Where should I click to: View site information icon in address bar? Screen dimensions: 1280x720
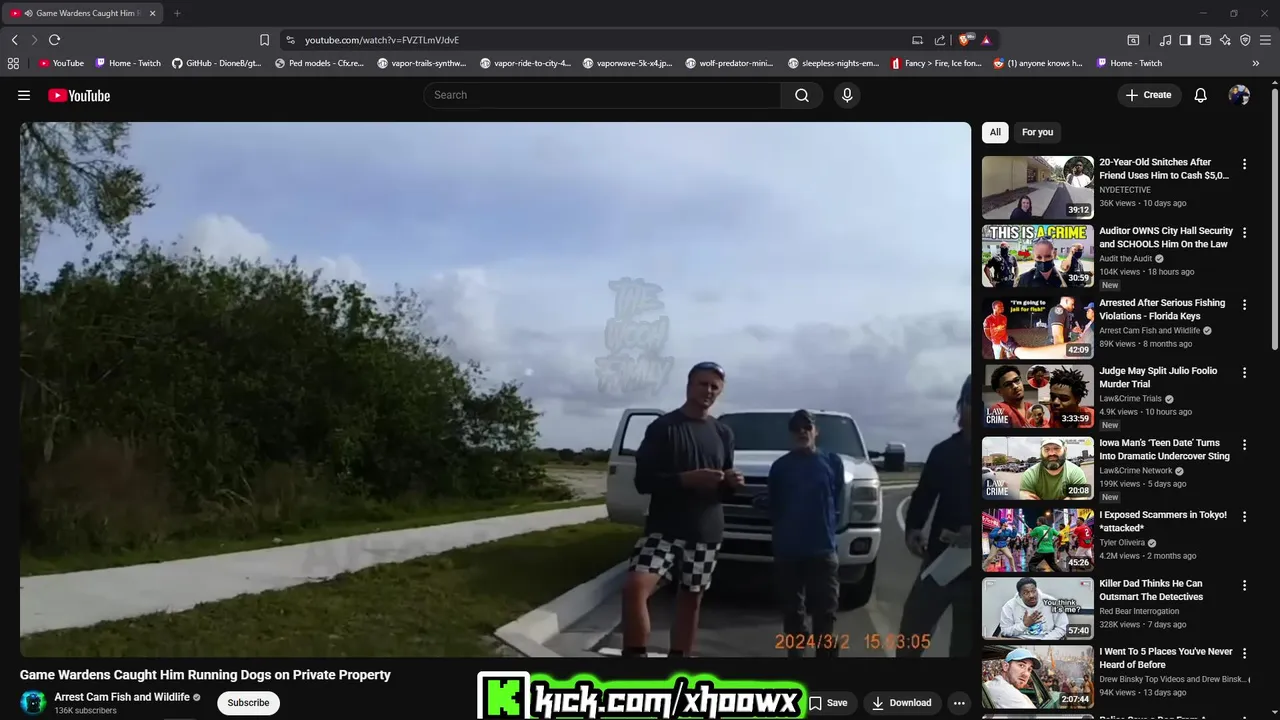291,40
